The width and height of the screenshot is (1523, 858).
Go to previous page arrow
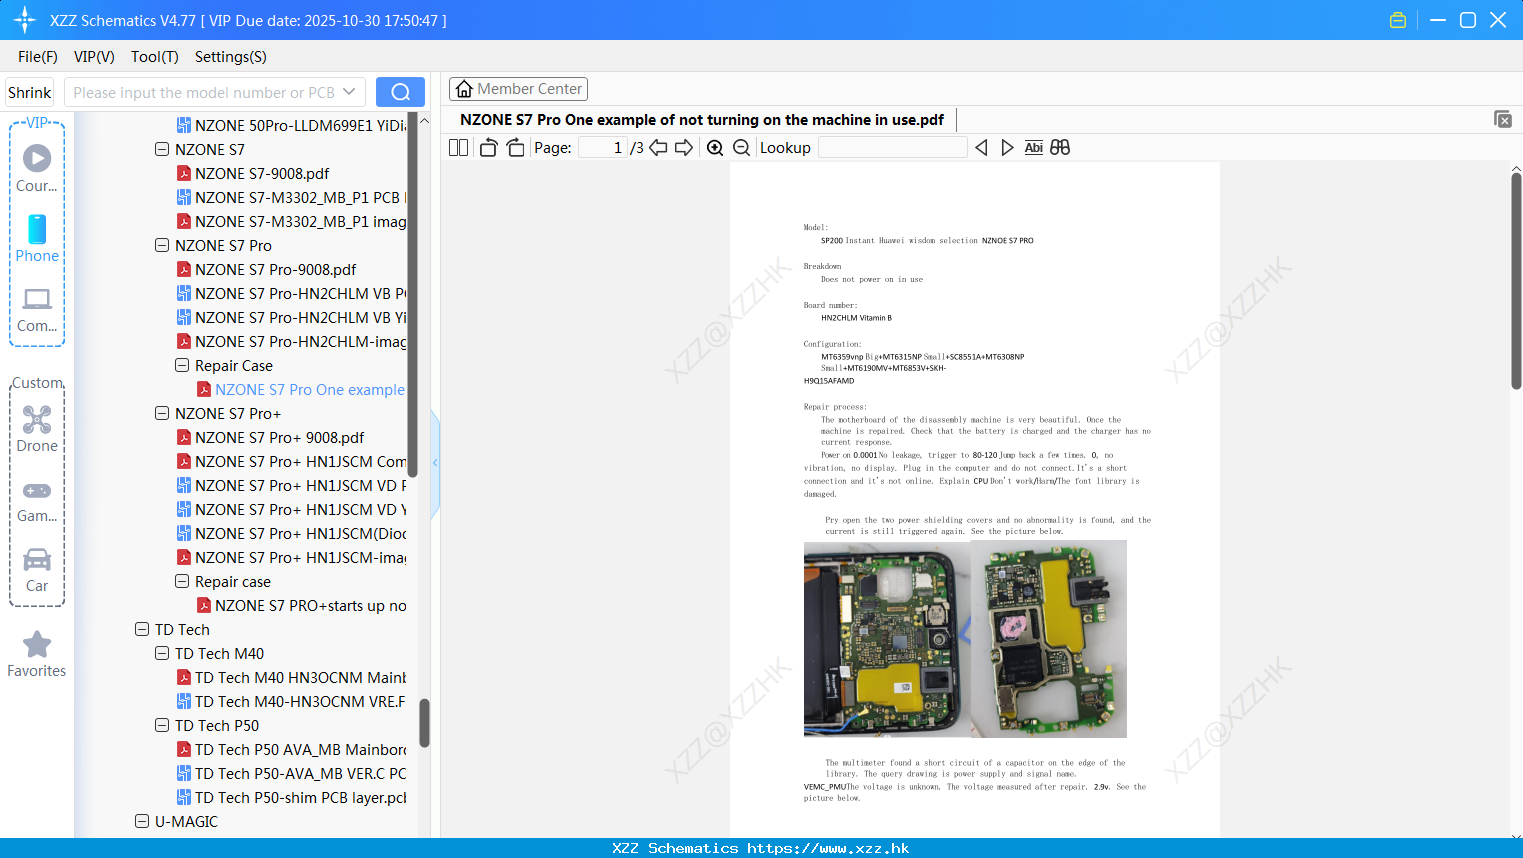(x=658, y=147)
